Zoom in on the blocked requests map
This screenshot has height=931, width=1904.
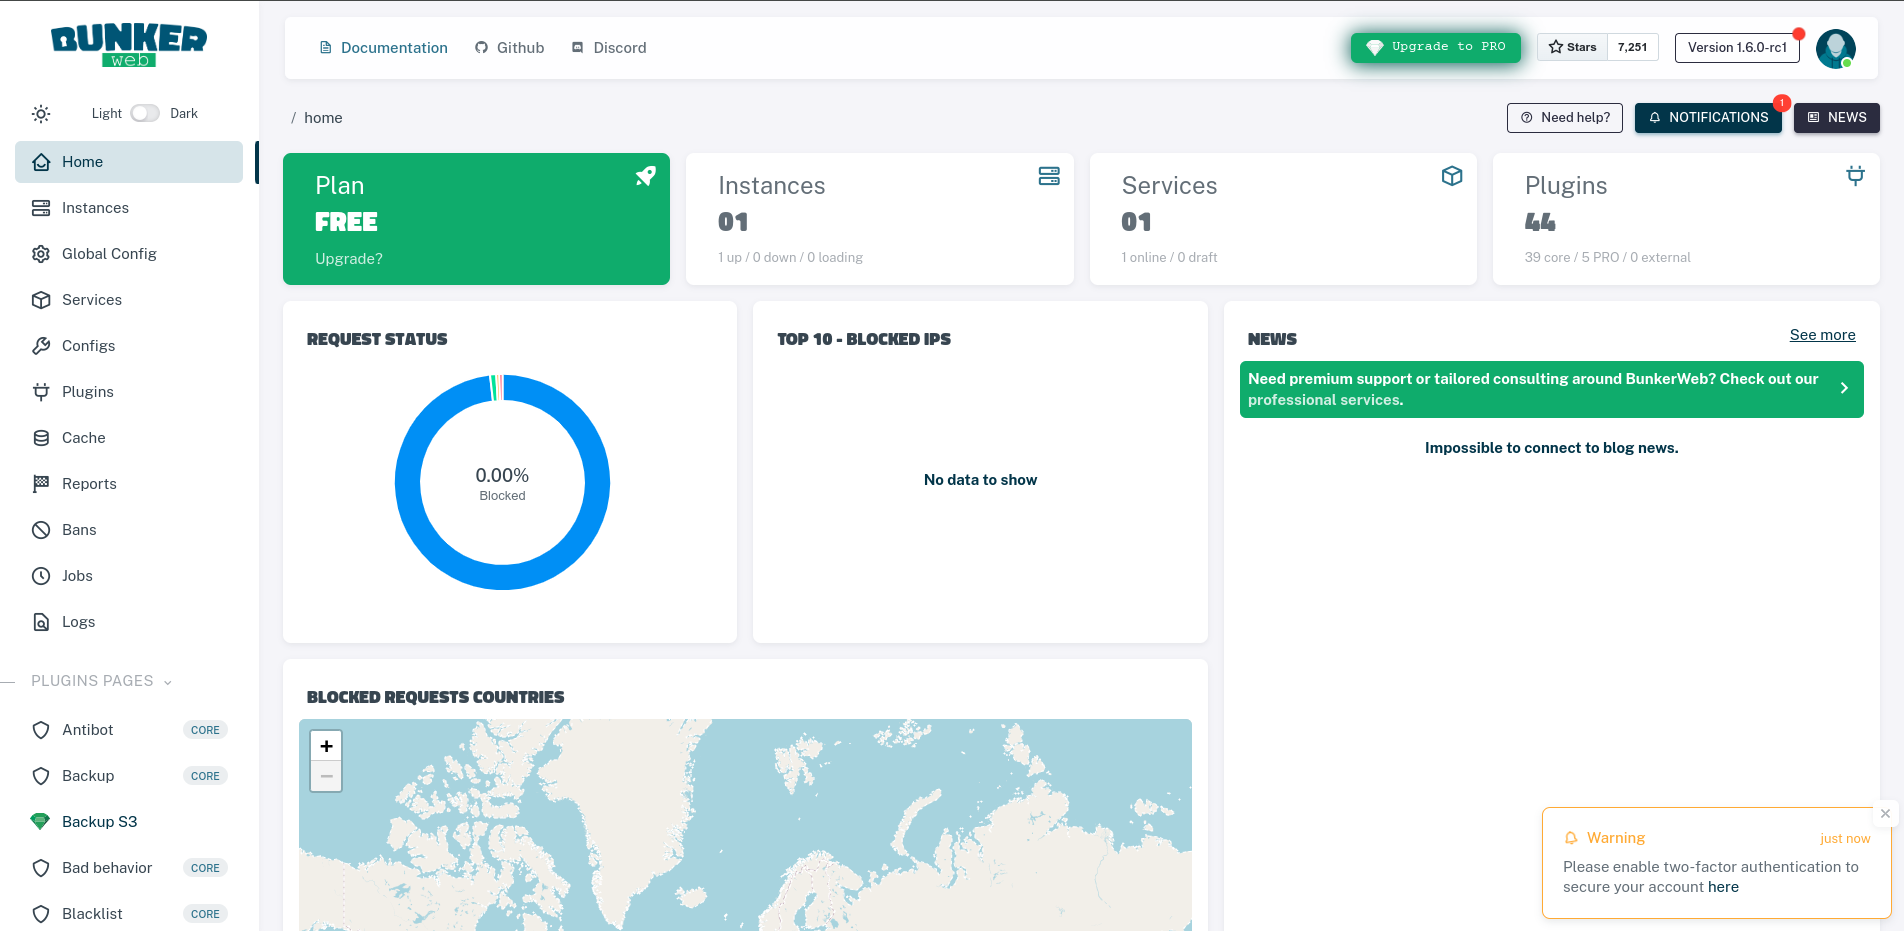click(x=326, y=745)
